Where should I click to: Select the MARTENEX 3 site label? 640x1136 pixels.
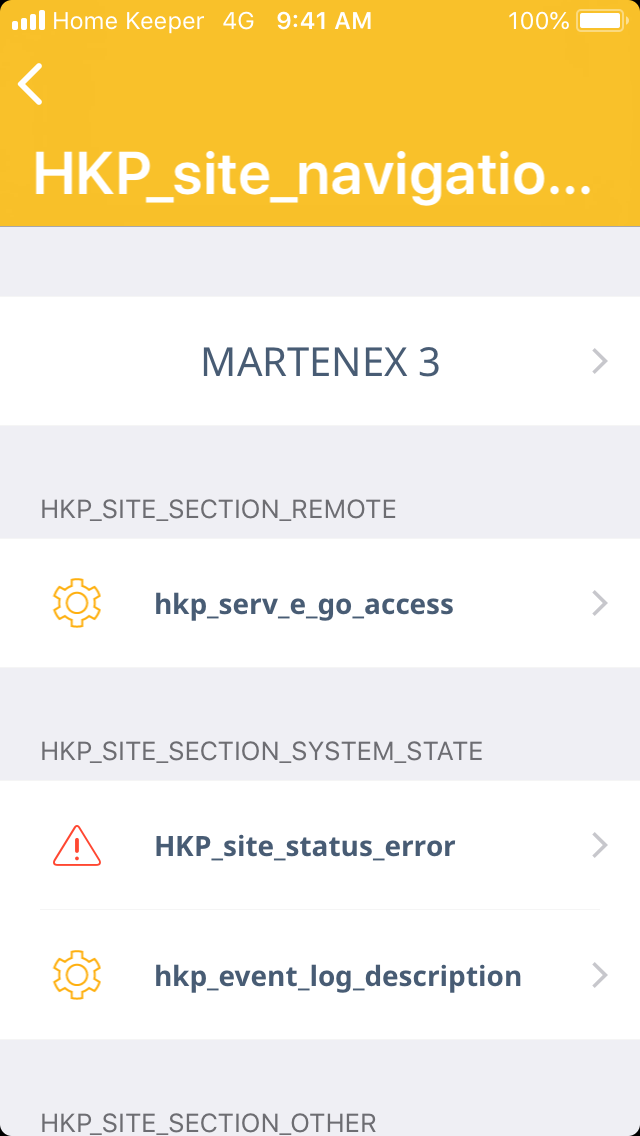click(x=320, y=361)
